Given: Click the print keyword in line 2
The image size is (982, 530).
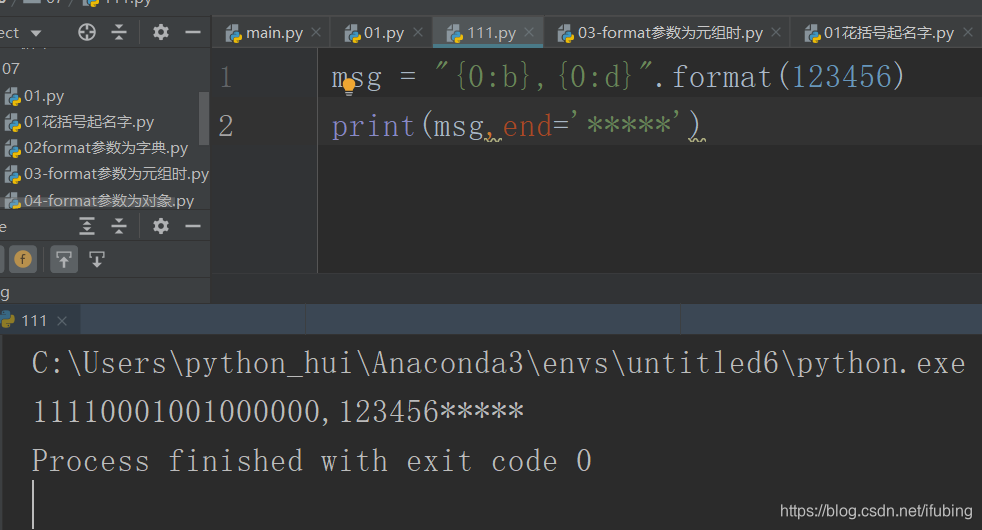Looking at the screenshot, I should coord(373,126).
